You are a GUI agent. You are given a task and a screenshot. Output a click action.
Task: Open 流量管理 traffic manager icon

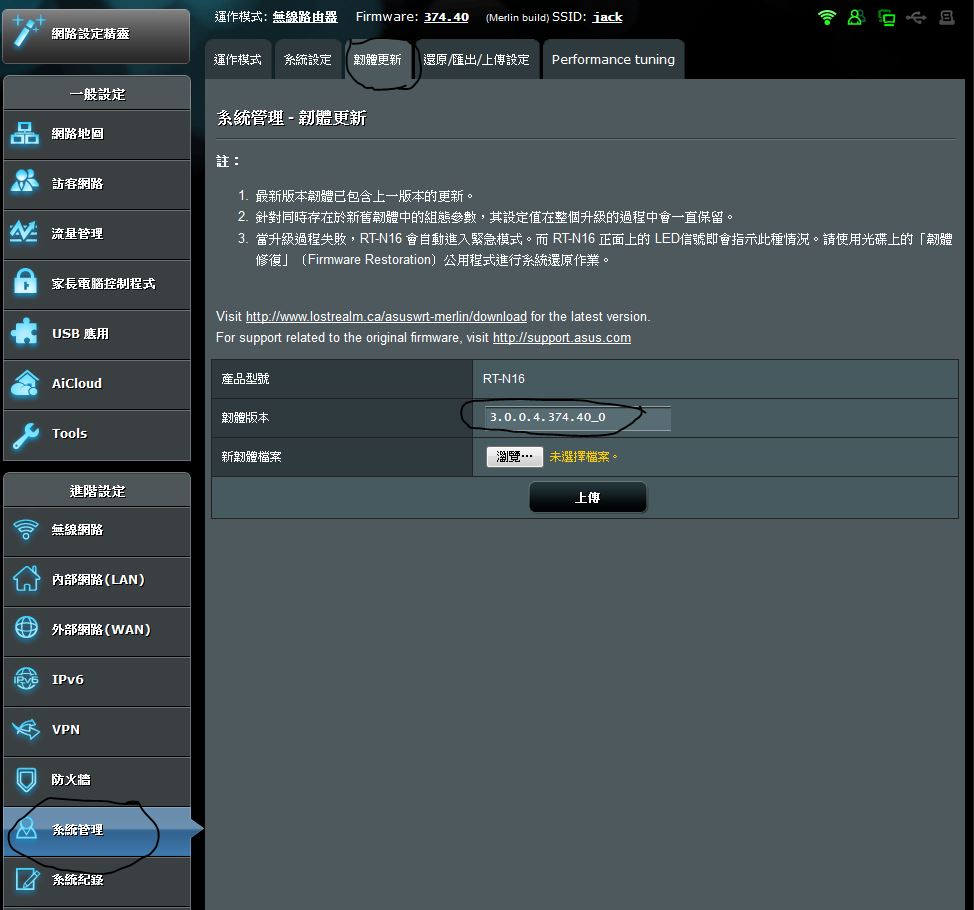tap(25, 234)
